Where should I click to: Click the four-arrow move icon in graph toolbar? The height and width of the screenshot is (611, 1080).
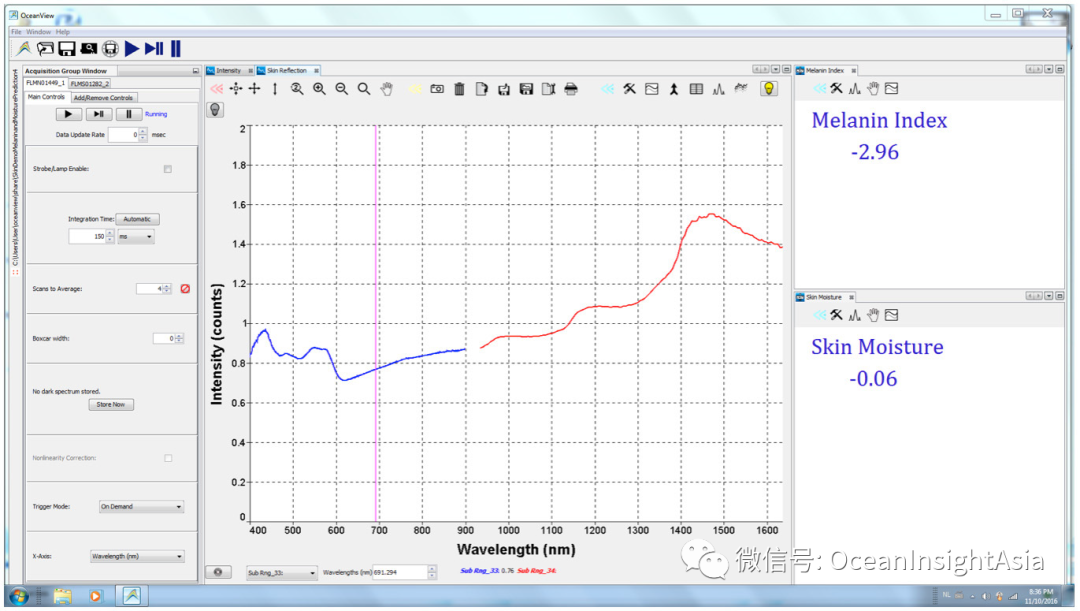255,89
